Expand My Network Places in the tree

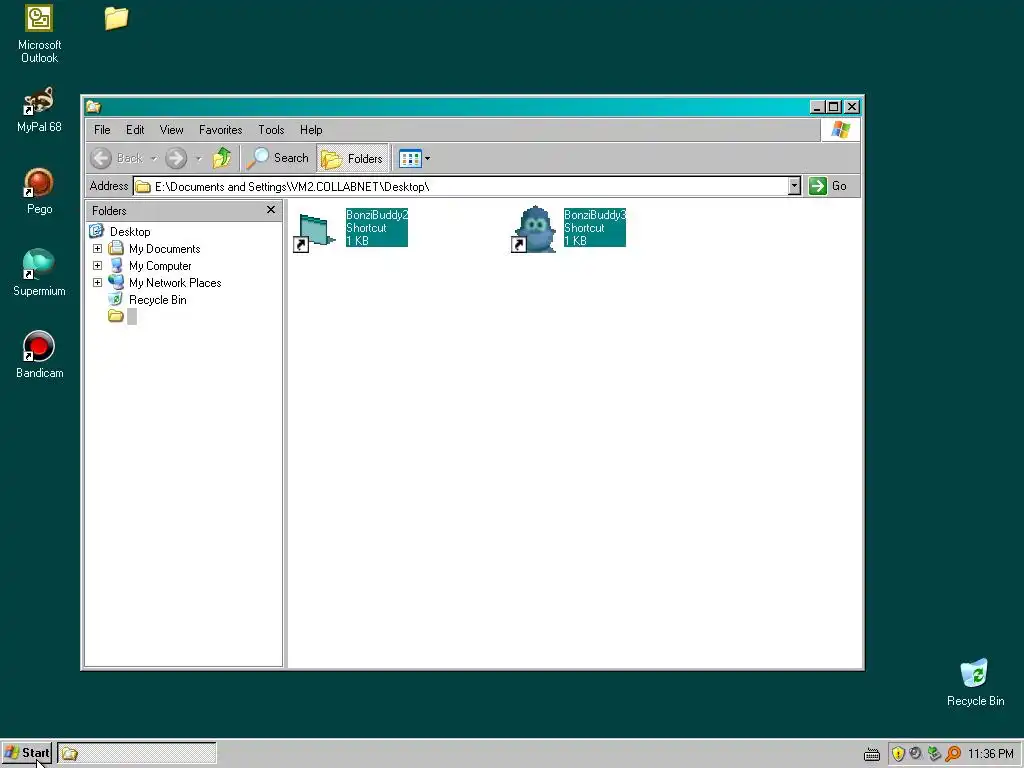click(97, 283)
